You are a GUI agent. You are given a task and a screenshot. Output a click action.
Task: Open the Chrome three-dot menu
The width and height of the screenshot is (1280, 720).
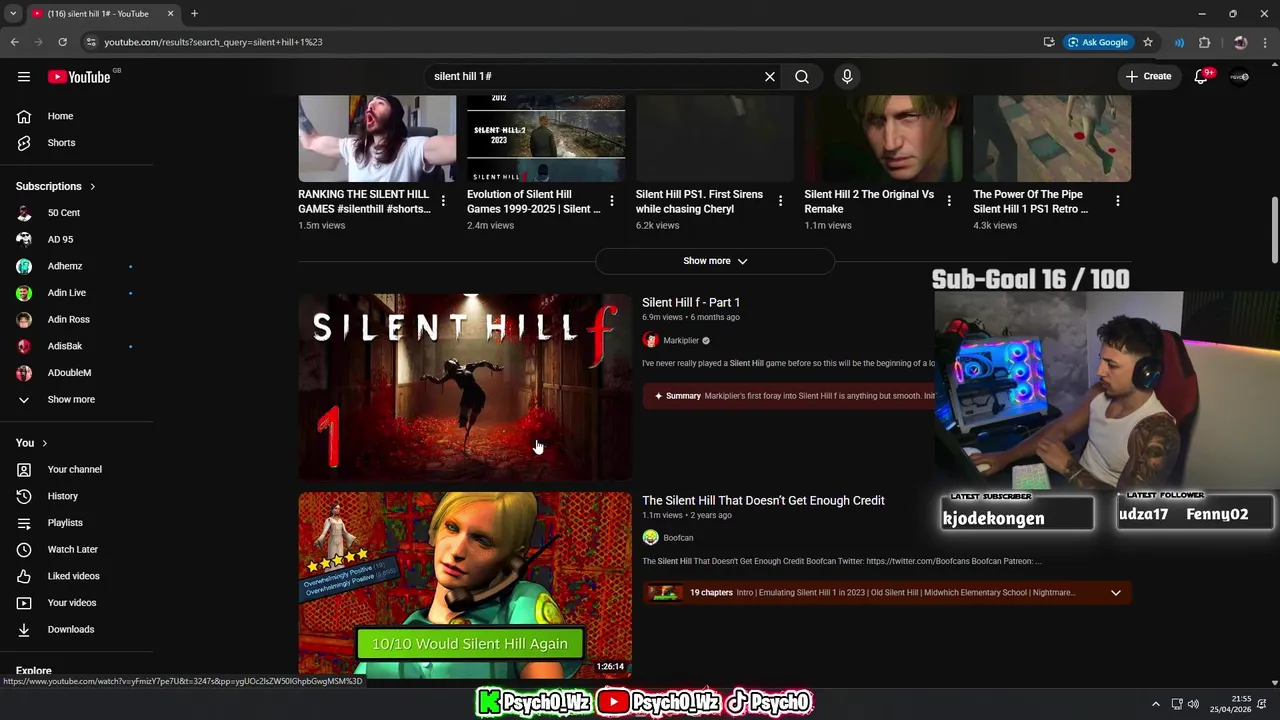(1264, 42)
